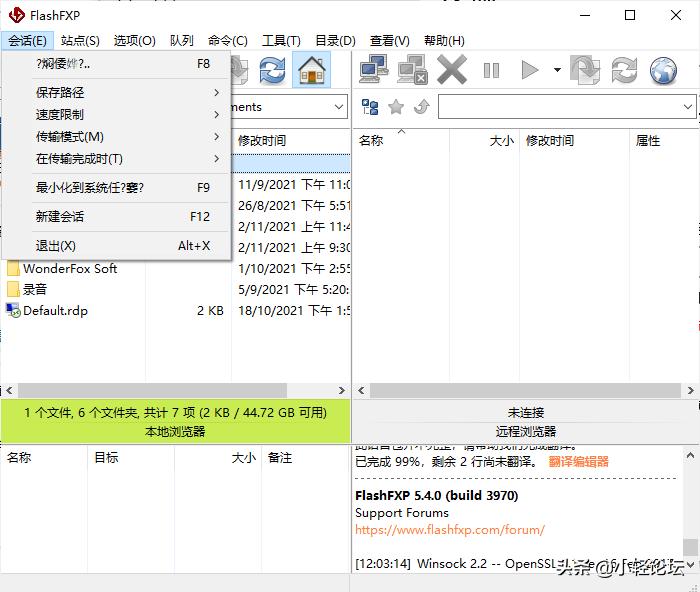Click the remote pane horizontal scrollbar thumb

pos(525,391)
